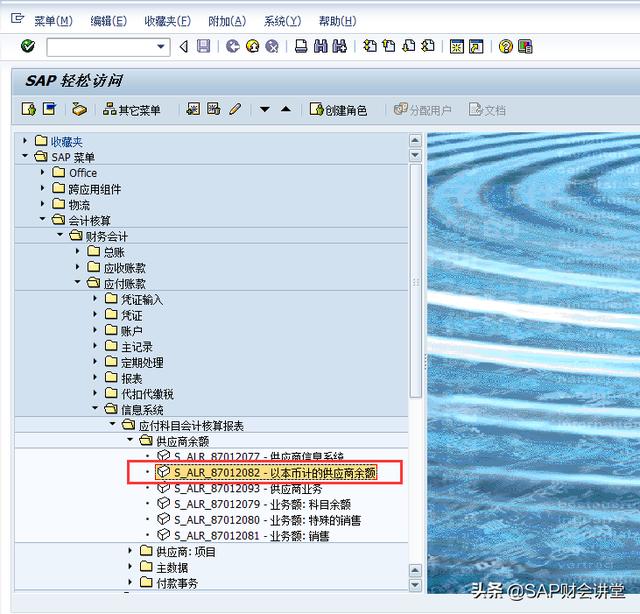Click the Add to Favorites icon
Viewport: 640px width, 614px height.
click(x=193, y=109)
